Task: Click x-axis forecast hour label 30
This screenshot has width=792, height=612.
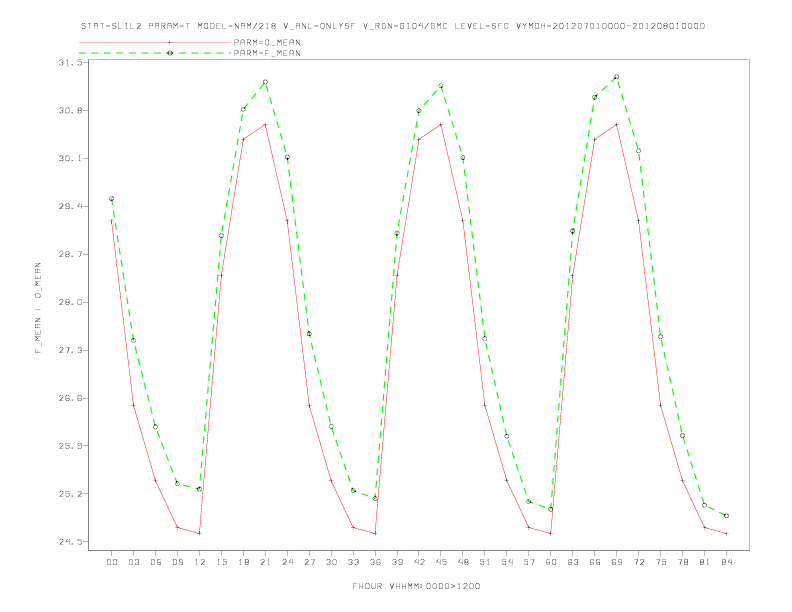Action: pyautogui.click(x=331, y=562)
